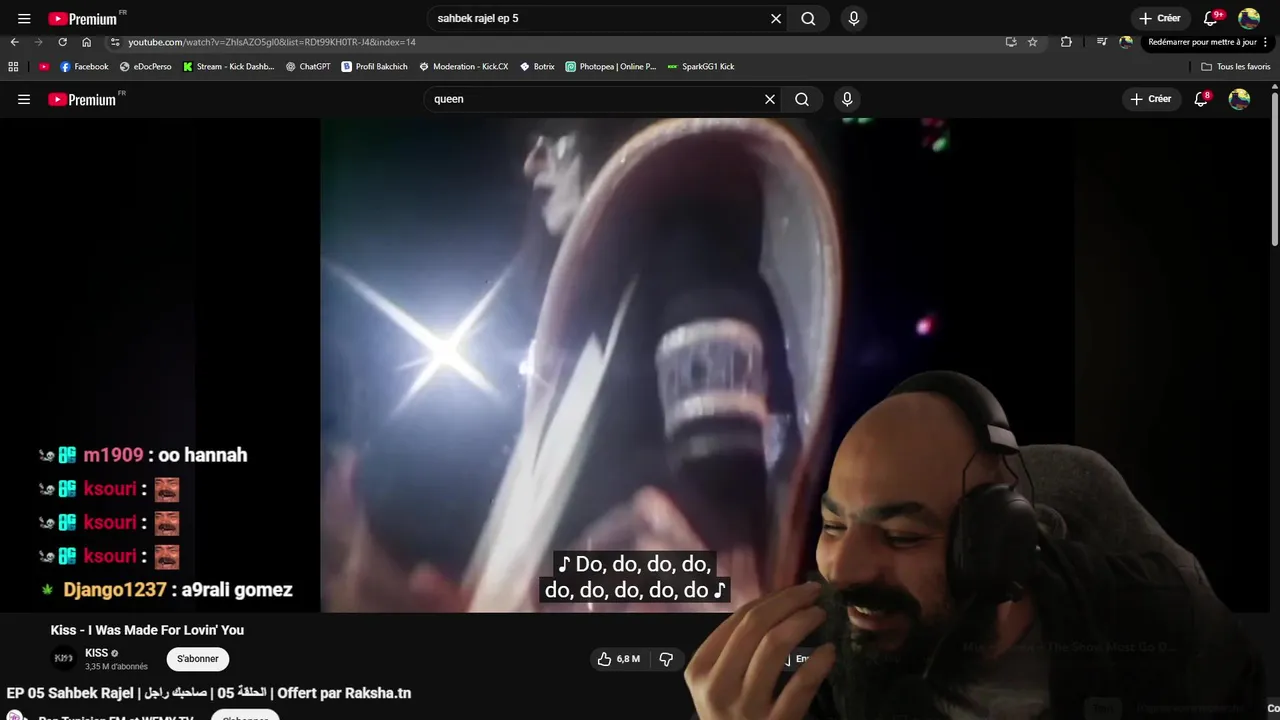This screenshot has height=720, width=1280.
Task: Click the page vertical scrollbar thumb
Action: [x=1274, y=168]
